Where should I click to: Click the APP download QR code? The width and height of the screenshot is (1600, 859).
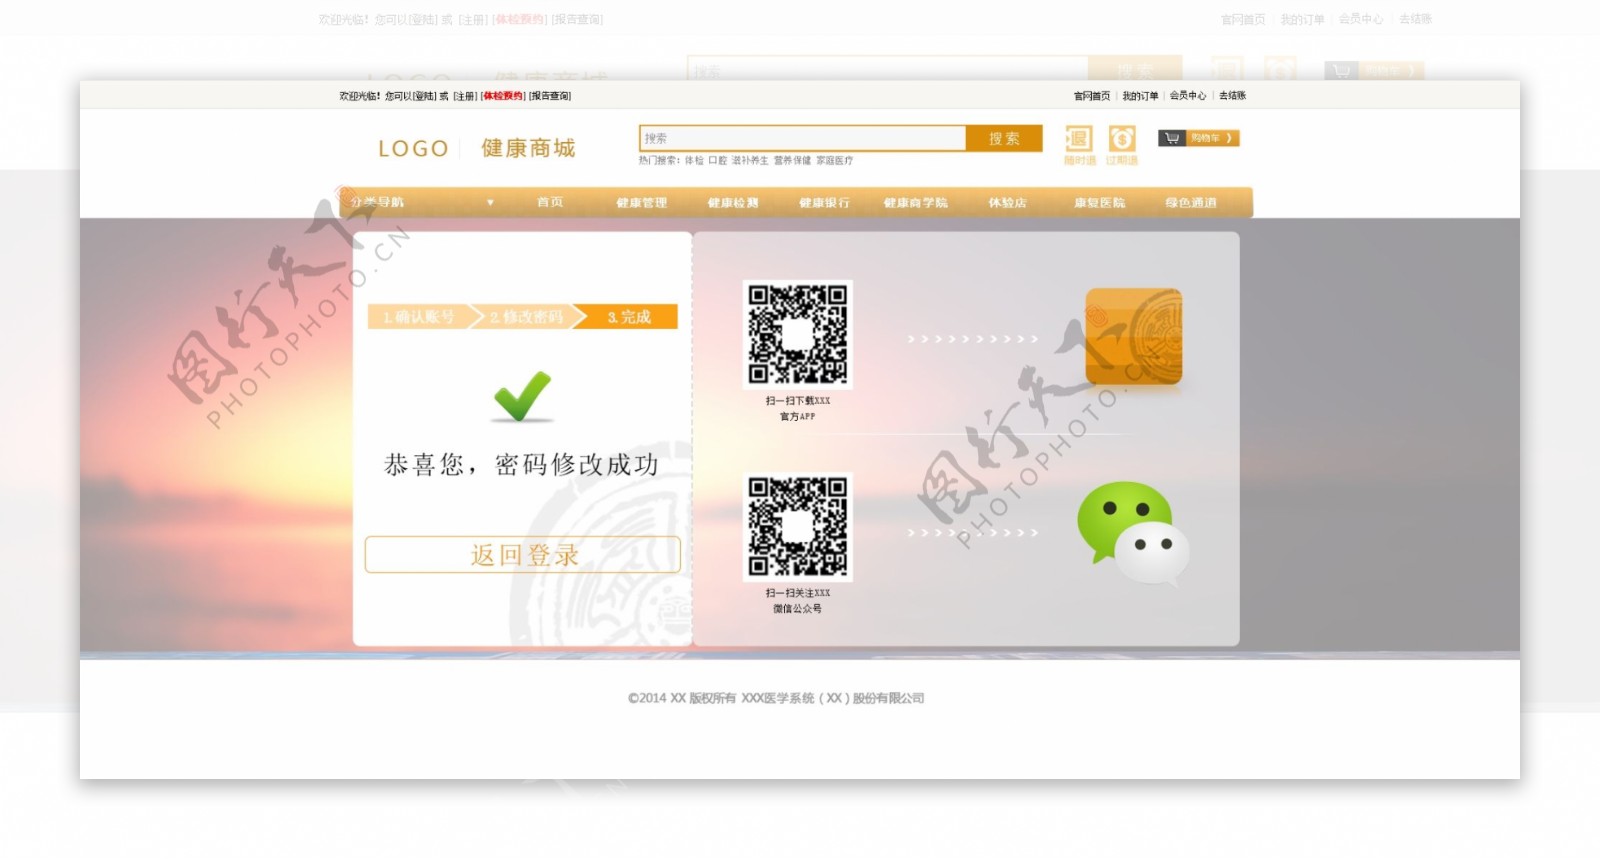pos(798,334)
